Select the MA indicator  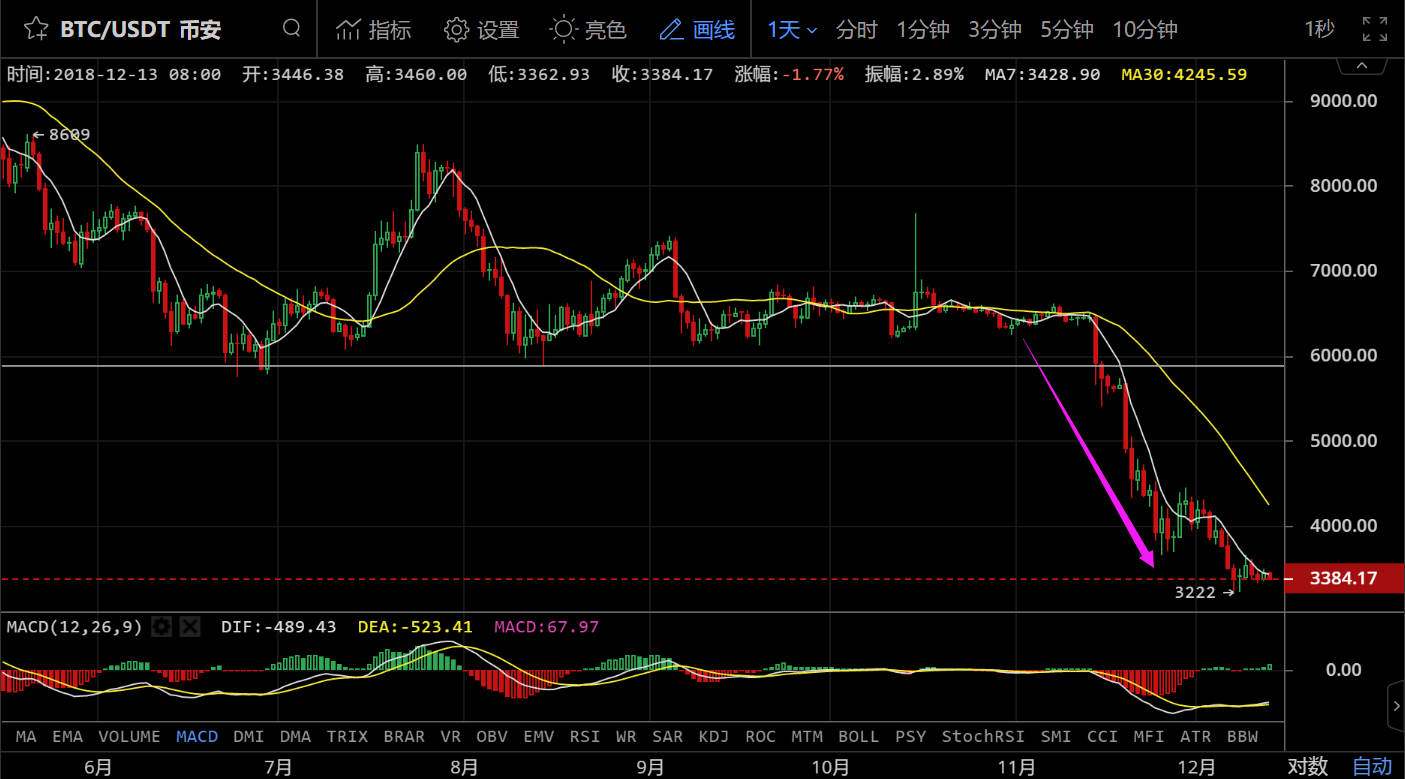pyautogui.click(x=26, y=737)
